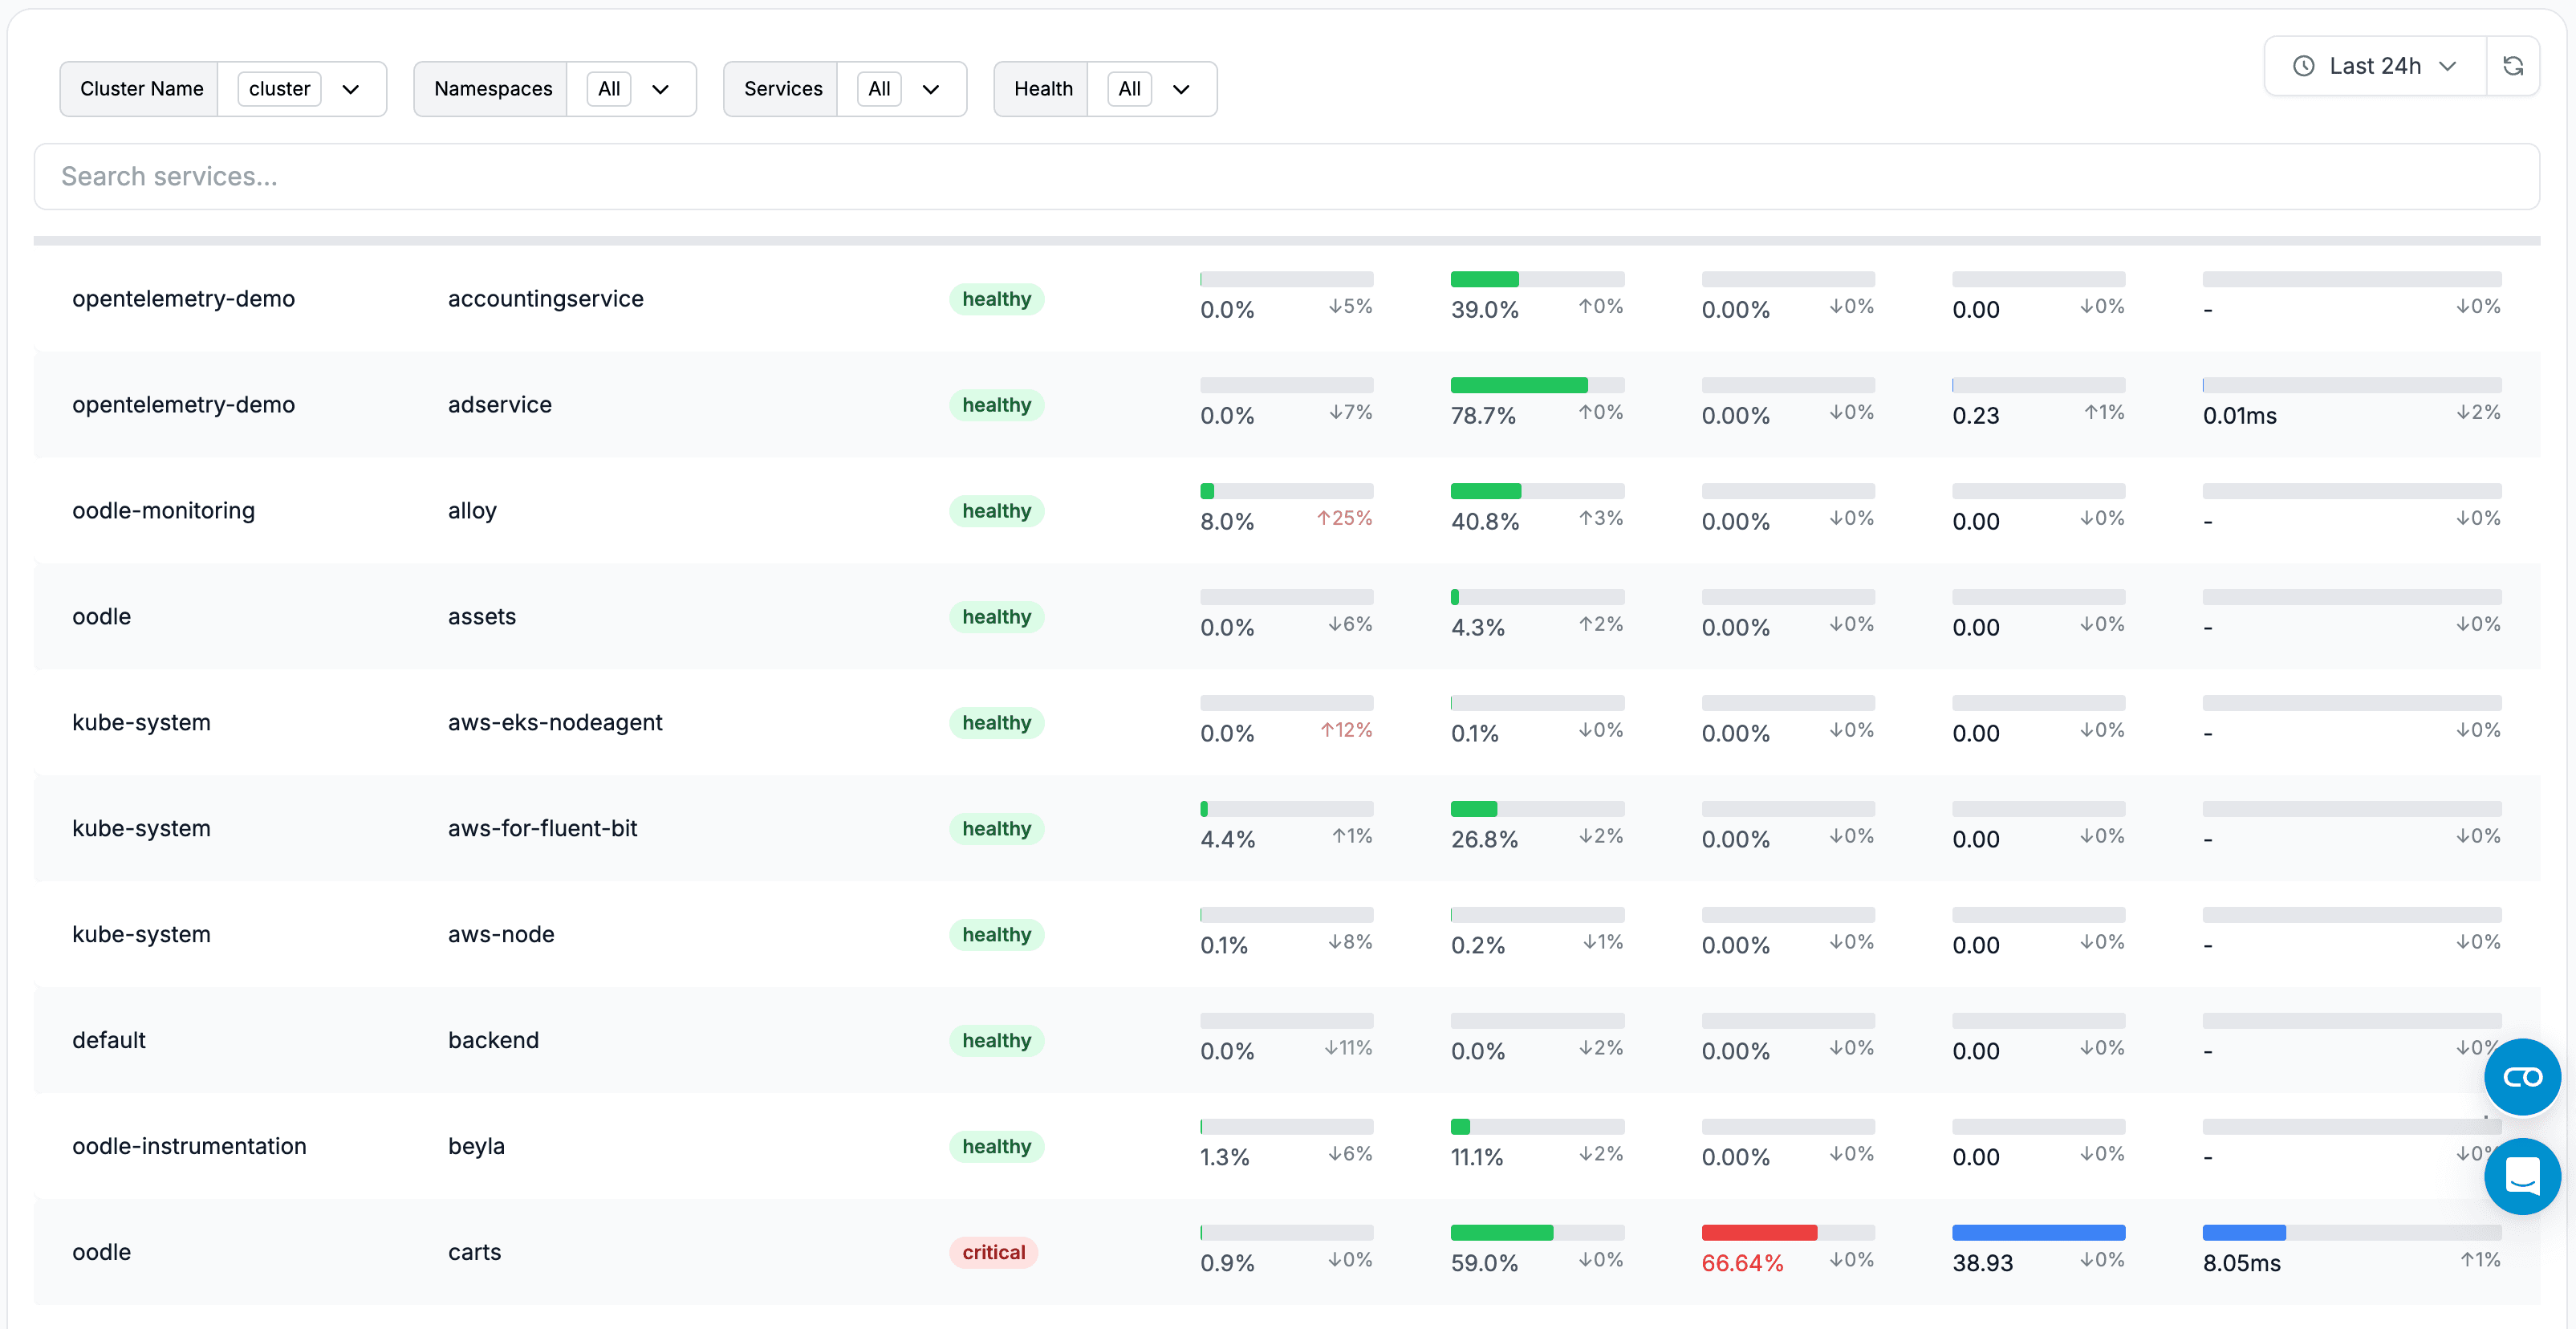Click the healthy badge next to adservice
Screen dimensions: 2576x1329
996,404
